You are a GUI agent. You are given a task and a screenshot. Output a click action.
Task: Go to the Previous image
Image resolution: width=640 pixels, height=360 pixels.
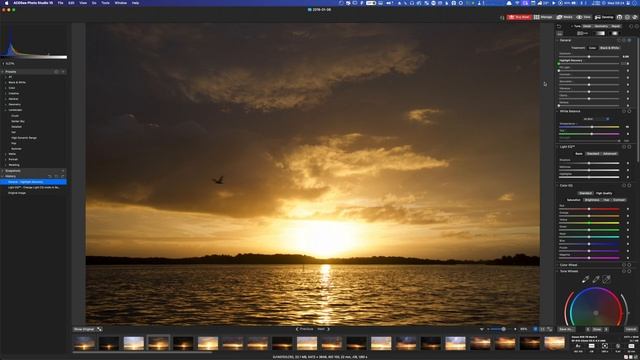[x=304, y=329]
